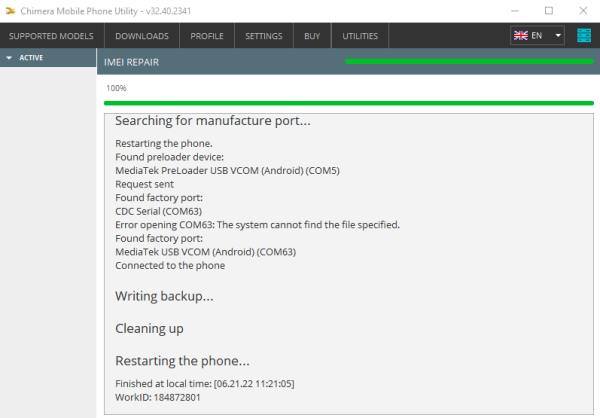Maximize the Chimera window

[x=549, y=11]
